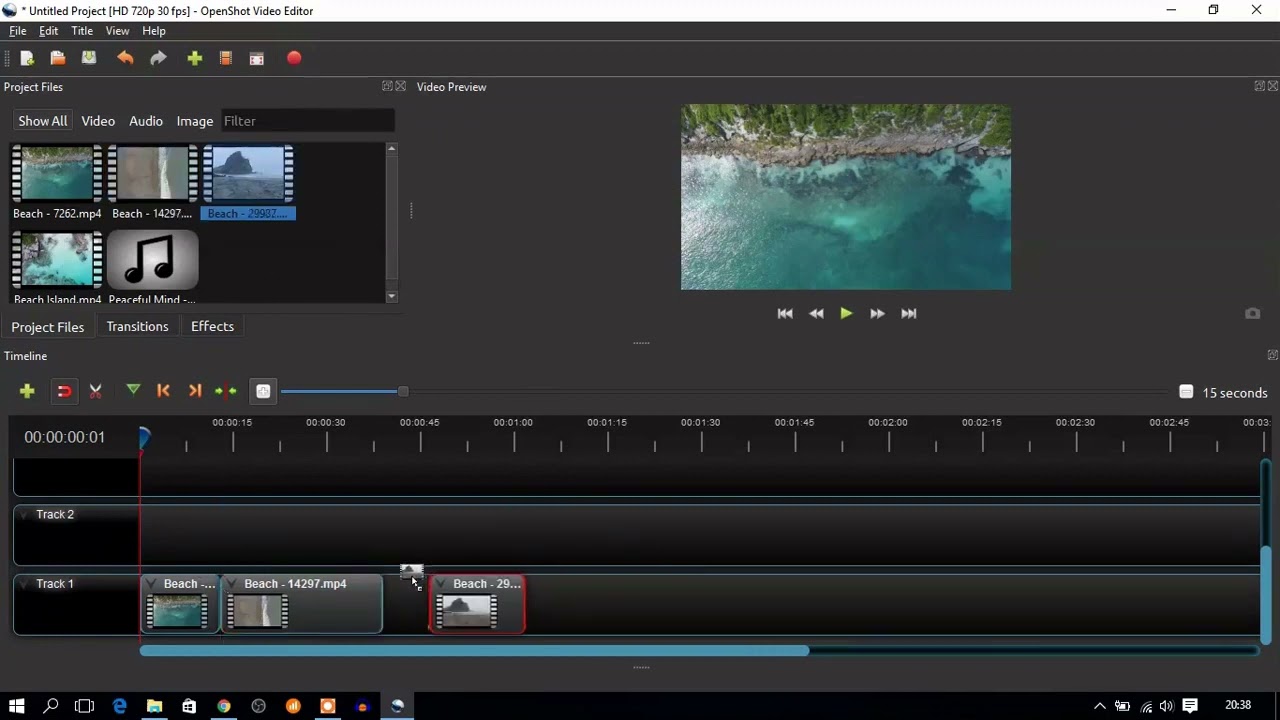Image resolution: width=1280 pixels, height=720 pixels.
Task: Export video with the red circle button
Action: 294,59
